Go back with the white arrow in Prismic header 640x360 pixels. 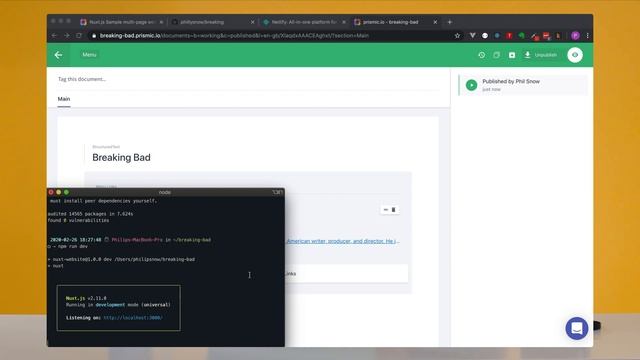(58, 55)
